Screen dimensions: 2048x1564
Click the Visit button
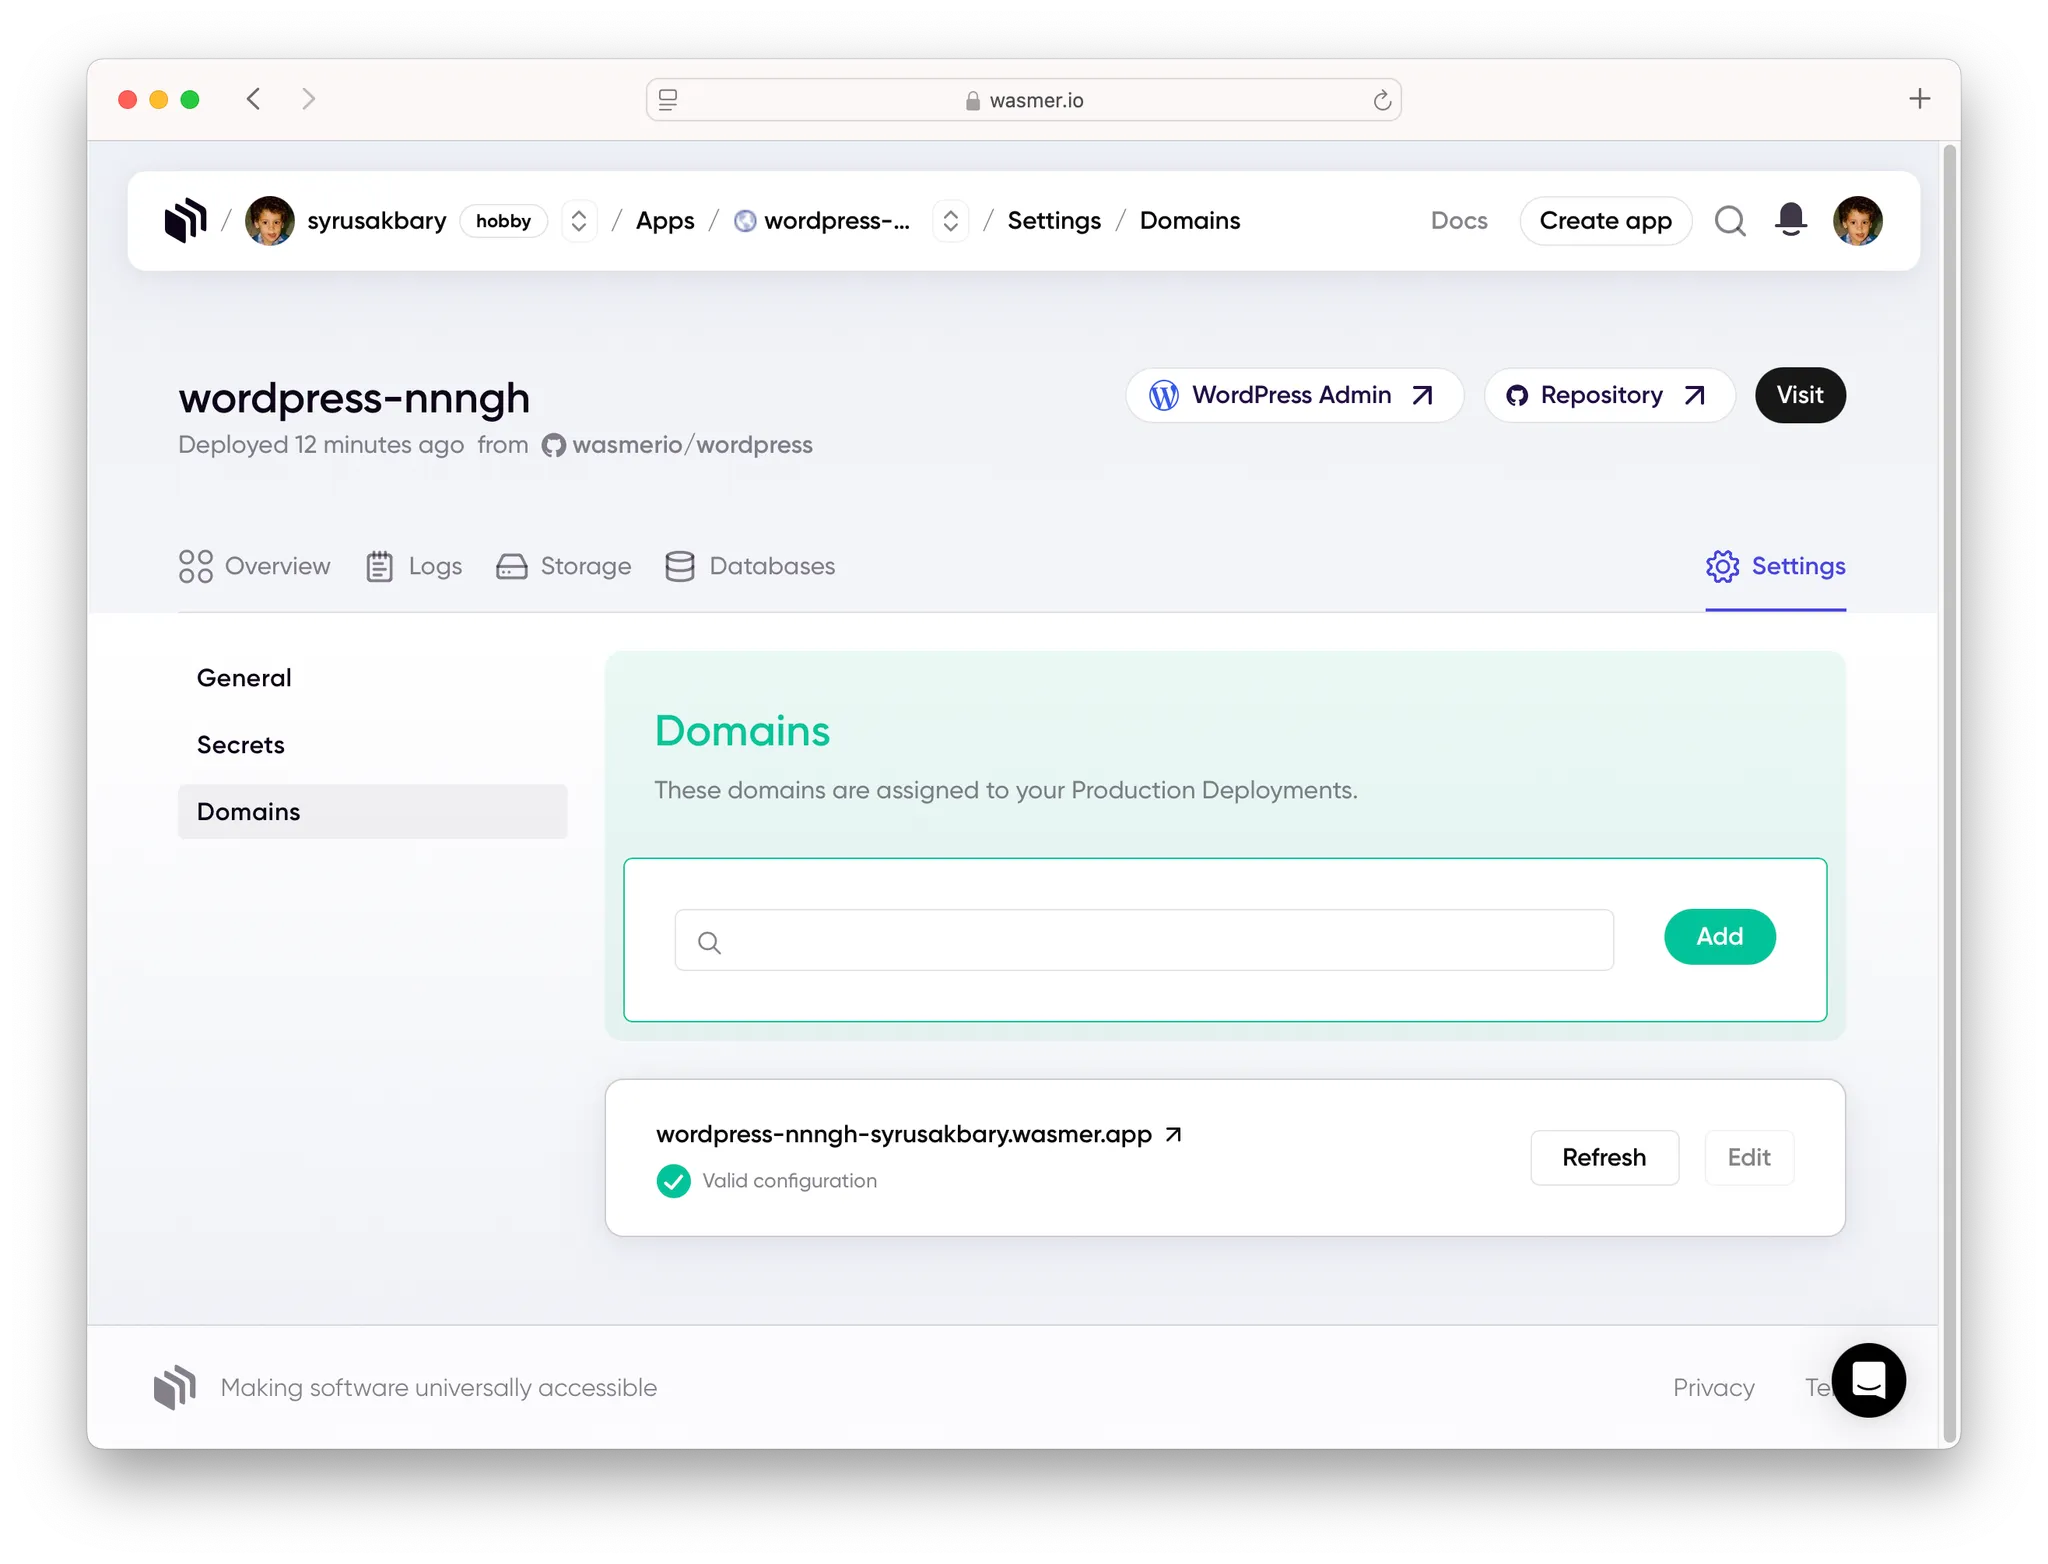[1799, 395]
